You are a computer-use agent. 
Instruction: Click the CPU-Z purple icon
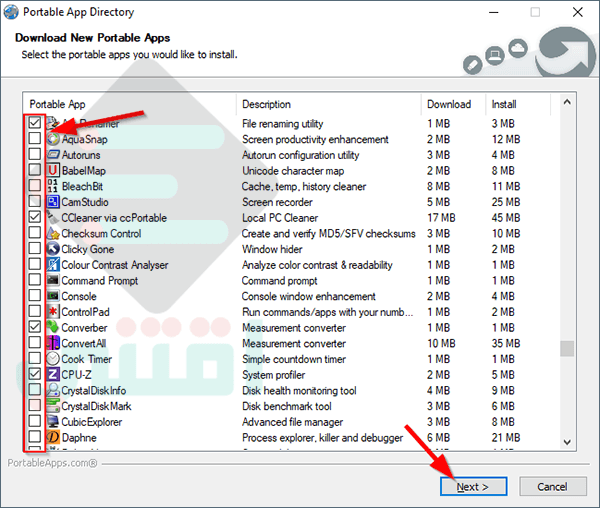point(53,374)
